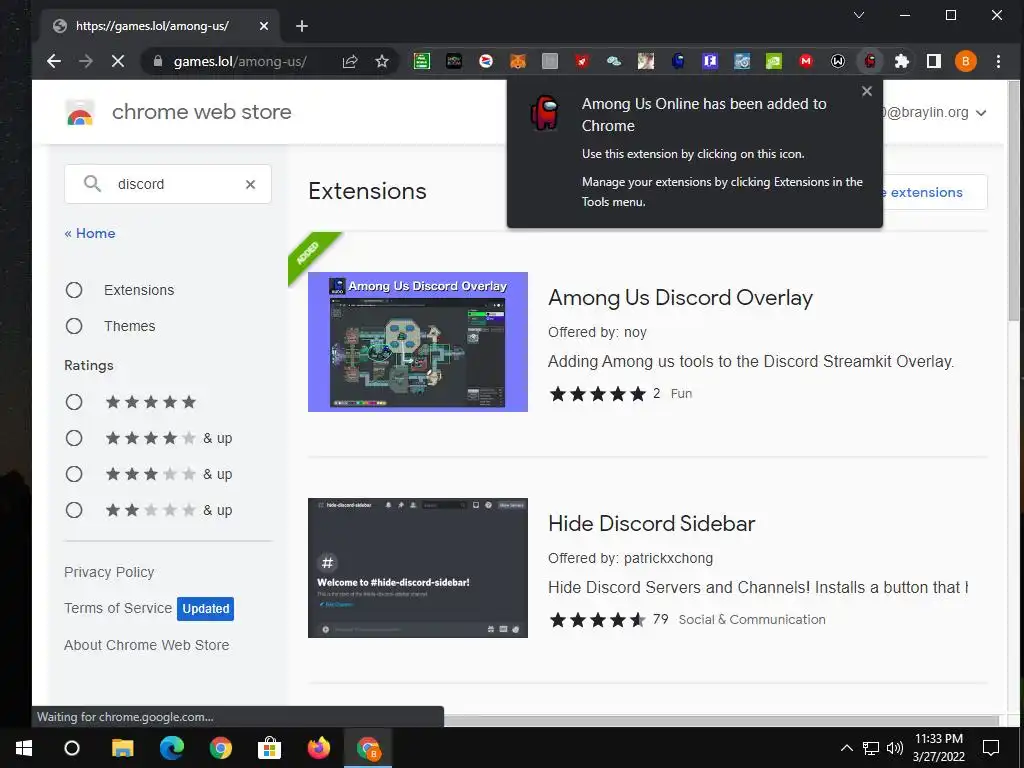The image size is (1024, 768).
Task: Open the Terms of Service link
Action: click(118, 609)
